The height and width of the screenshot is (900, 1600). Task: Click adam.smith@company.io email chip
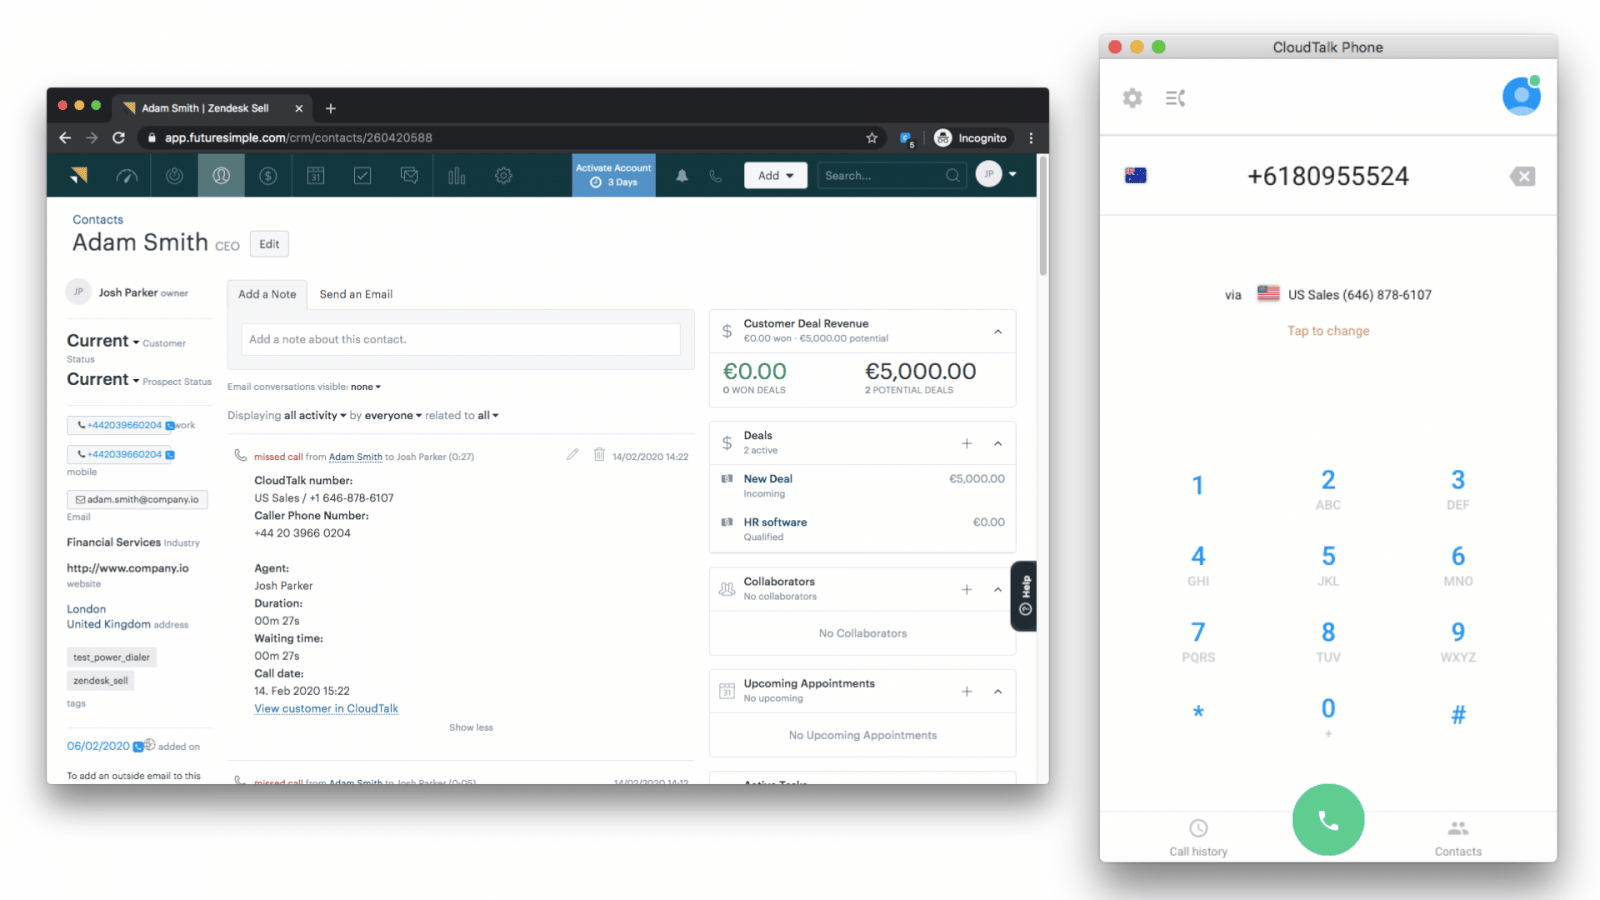137,499
